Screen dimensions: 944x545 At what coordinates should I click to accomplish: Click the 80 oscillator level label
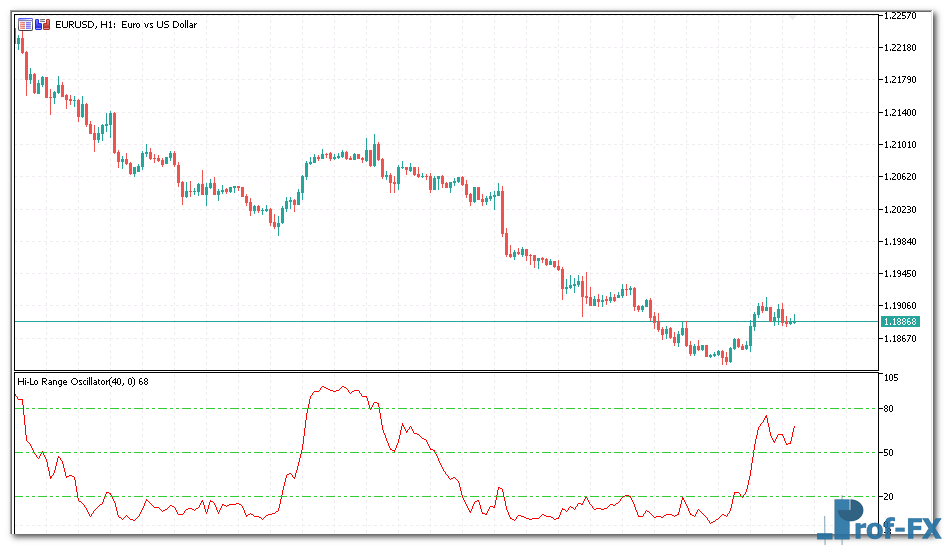click(889, 408)
